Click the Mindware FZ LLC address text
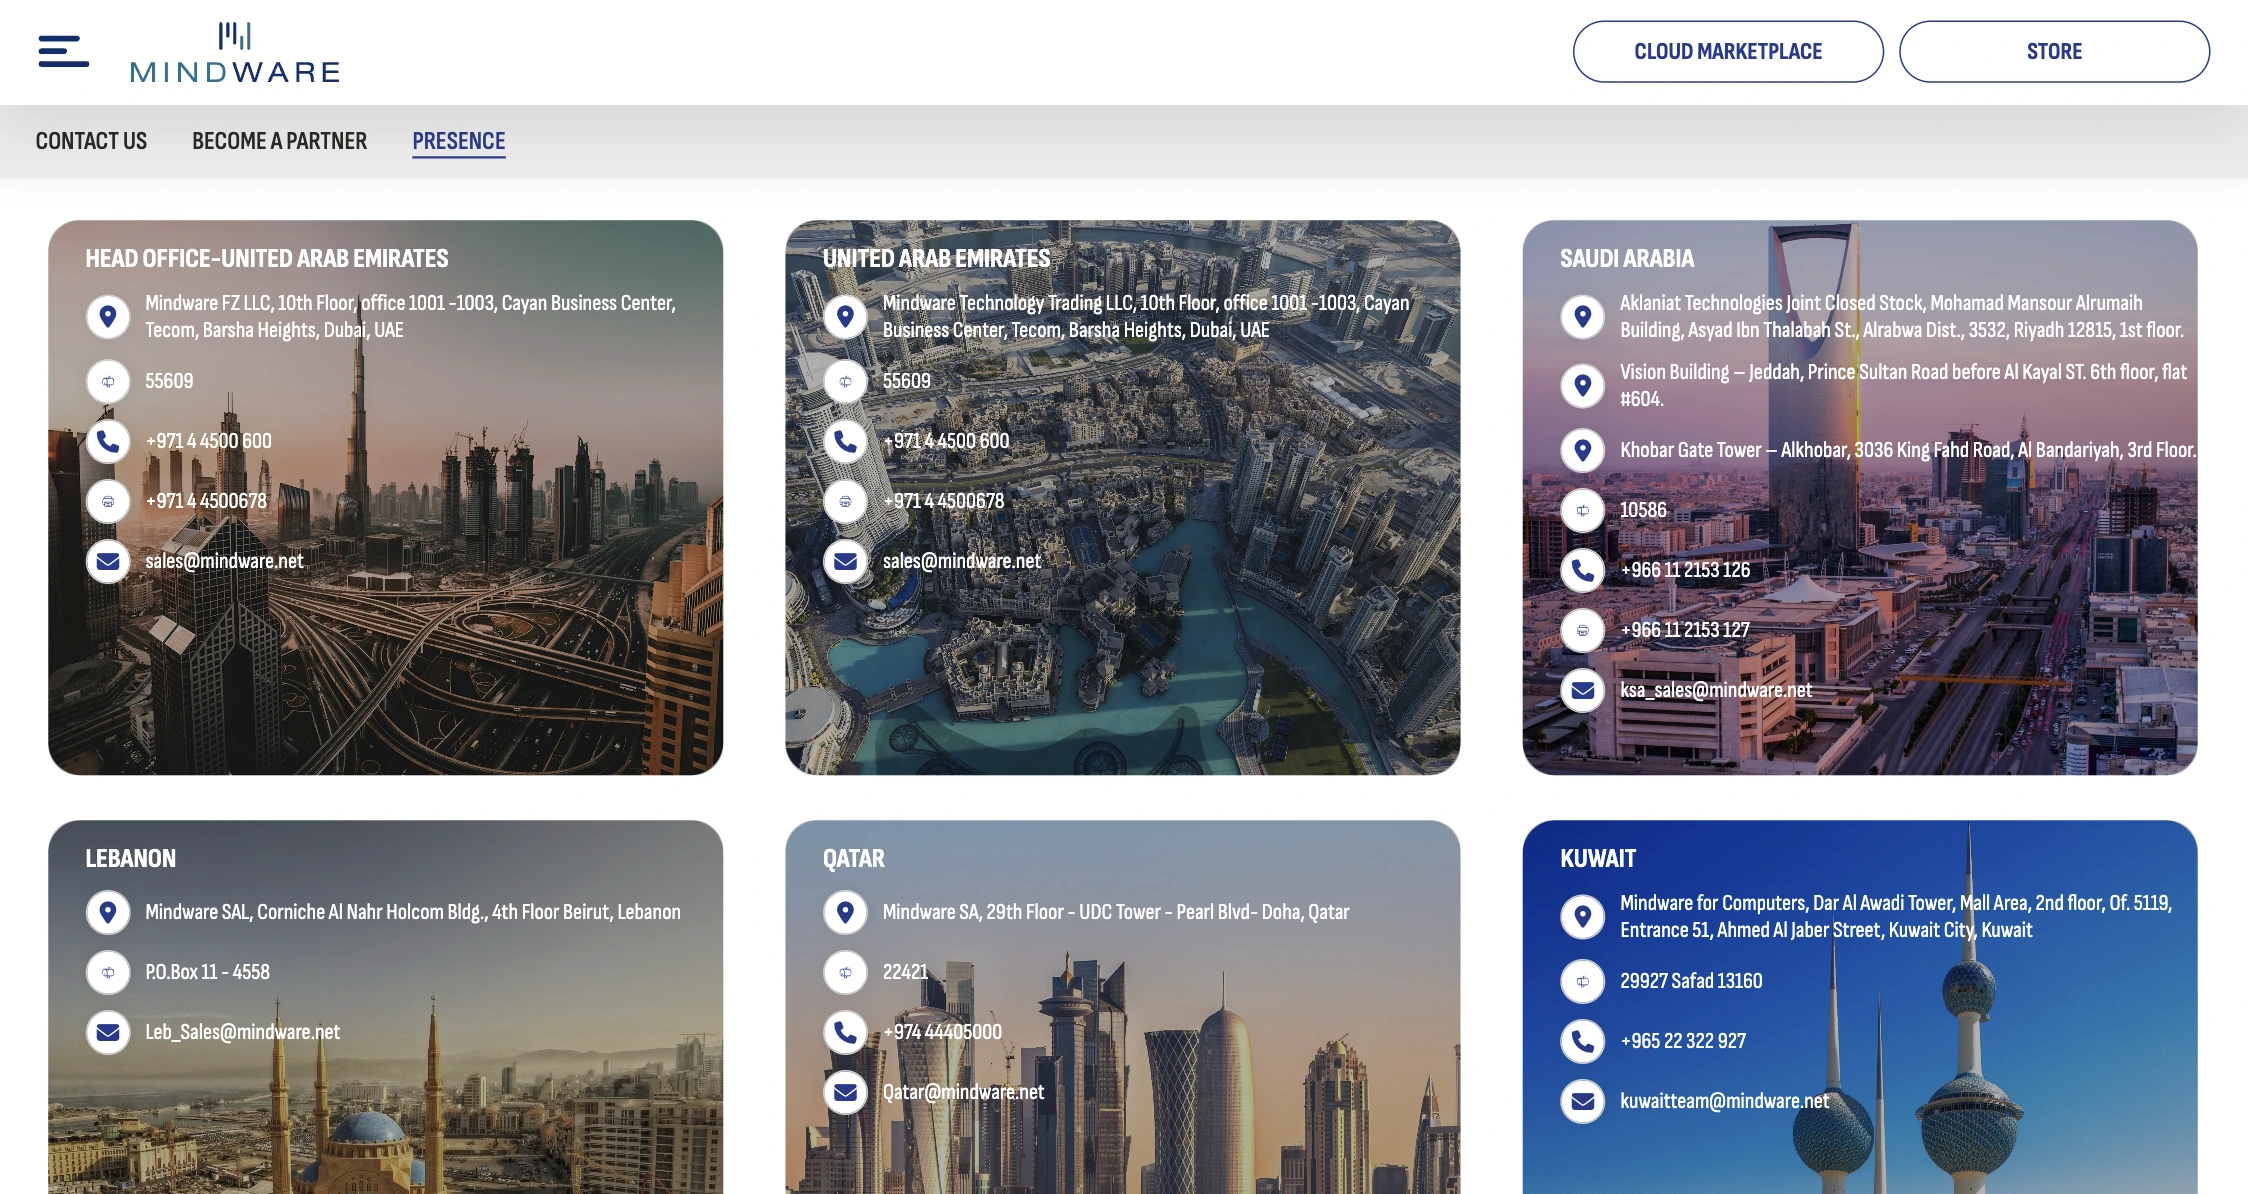Screen dimensions: 2248x1194 click(x=410, y=316)
